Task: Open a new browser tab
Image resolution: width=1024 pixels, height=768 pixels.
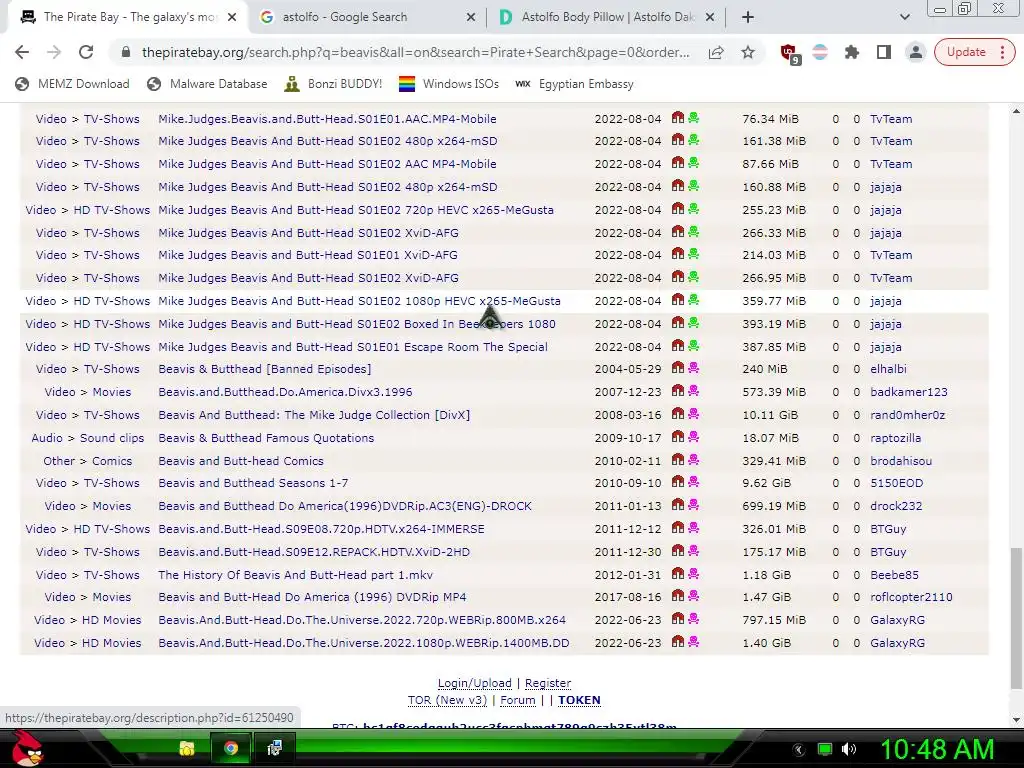Action: click(748, 17)
